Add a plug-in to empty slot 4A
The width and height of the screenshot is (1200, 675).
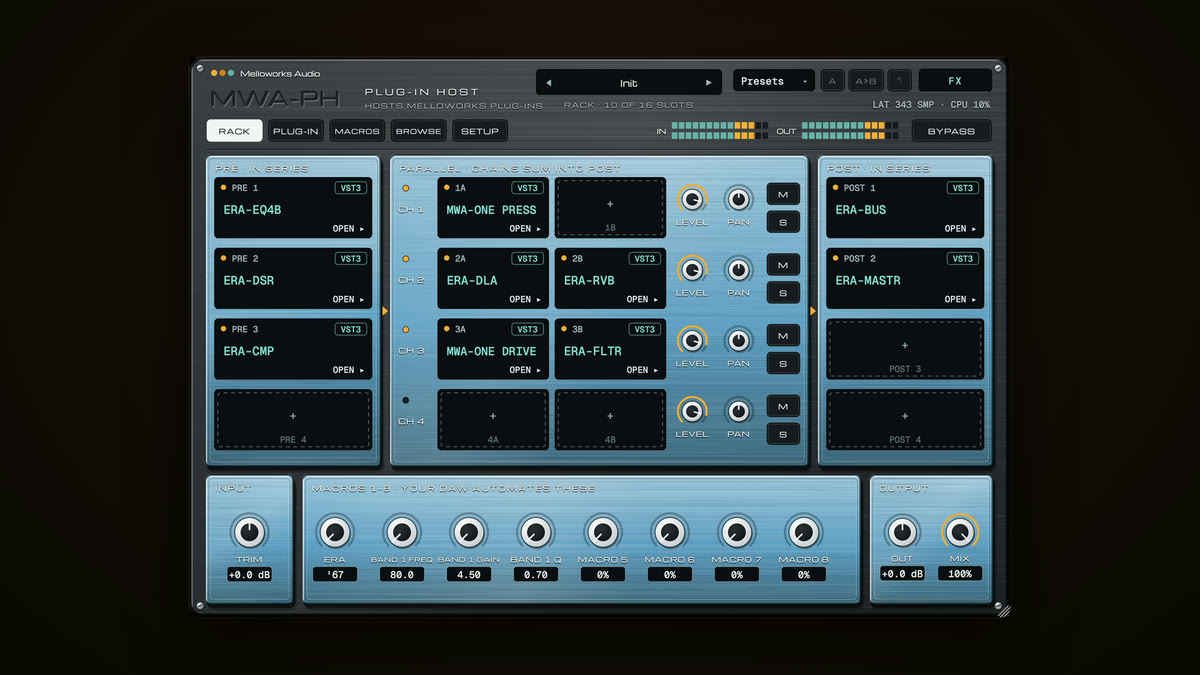click(x=493, y=420)
